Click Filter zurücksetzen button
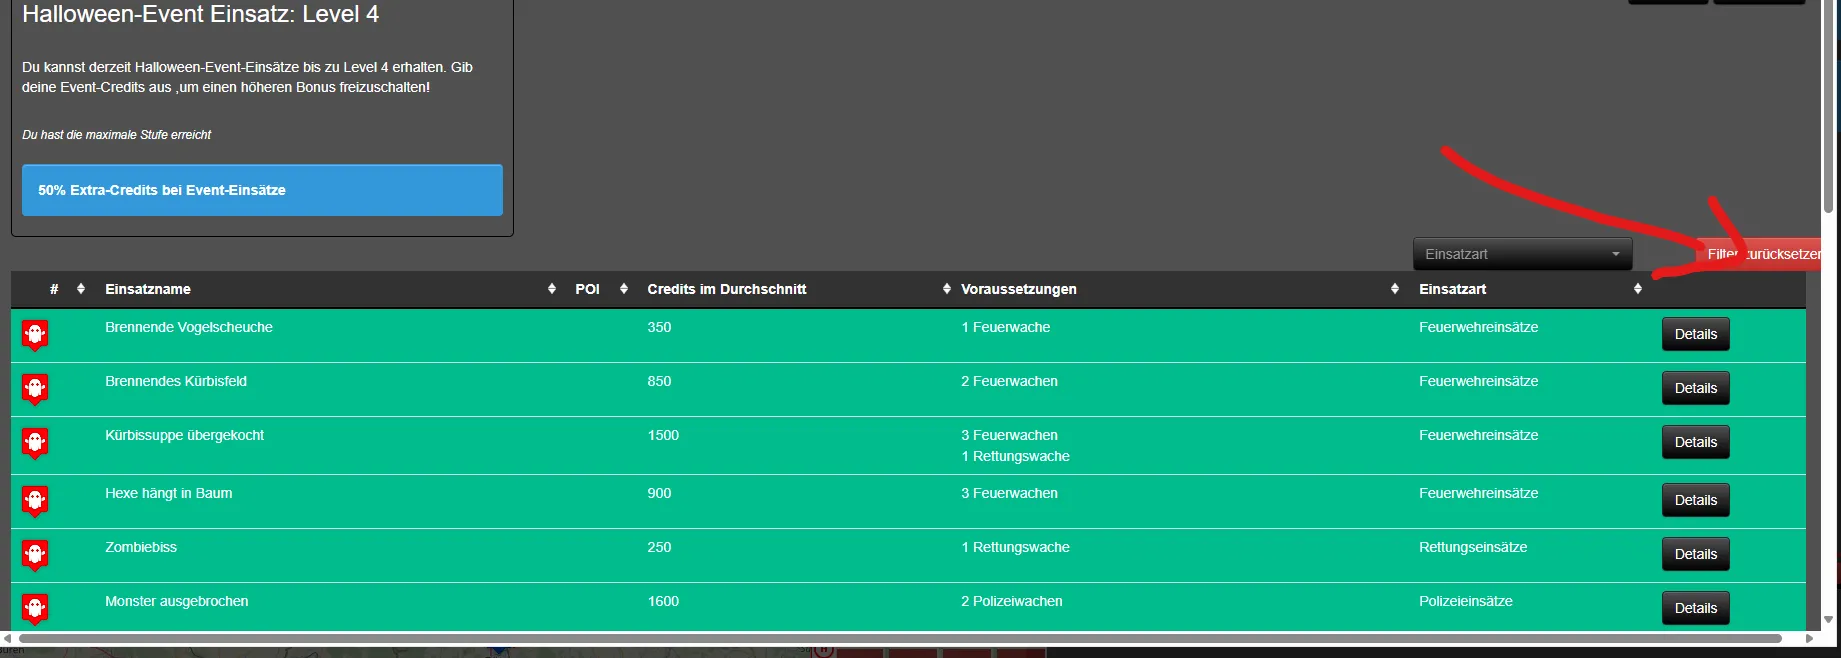Image resolution: width=1841 pixels, height=658 pixels. [x=1762, y=254]
